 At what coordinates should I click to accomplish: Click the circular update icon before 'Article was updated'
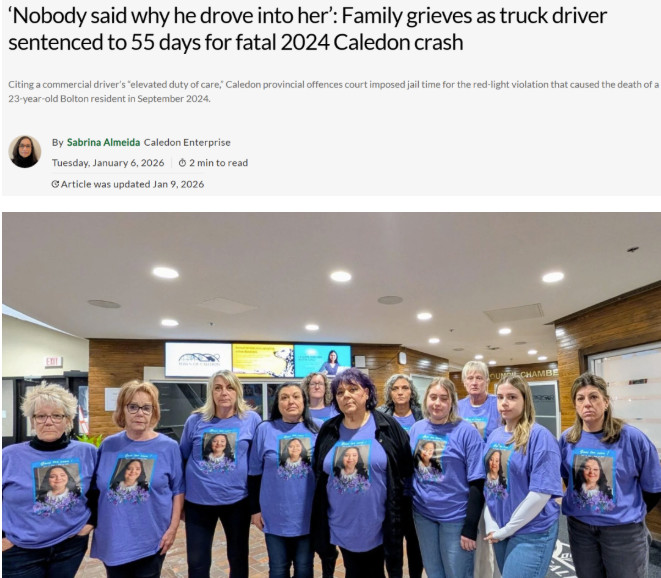pyautogui.click(x=55, y=184)
